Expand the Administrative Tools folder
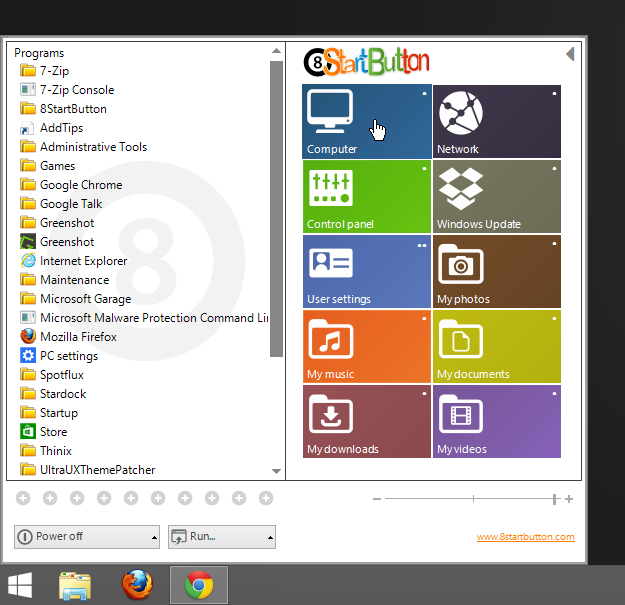The width and height of the screenshot is (625, 605). click(x=84, y=147)
